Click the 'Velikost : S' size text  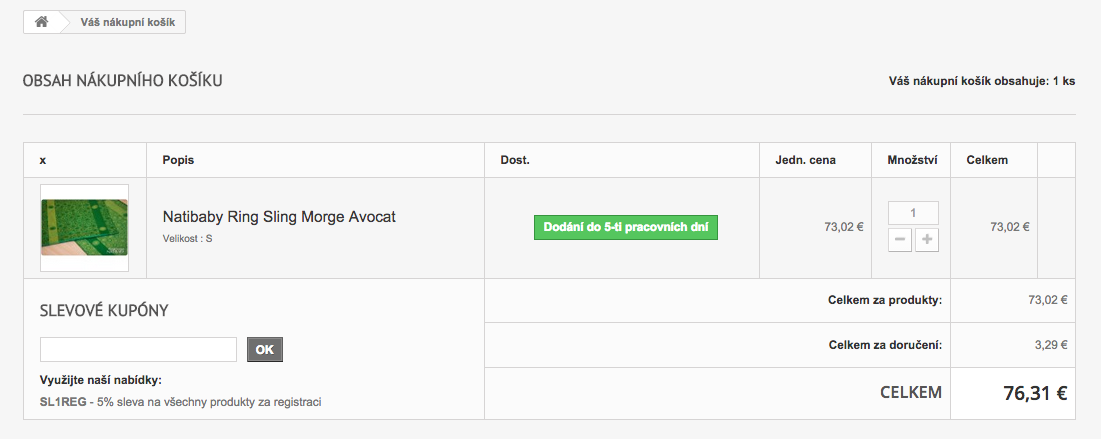coord(187,239)
